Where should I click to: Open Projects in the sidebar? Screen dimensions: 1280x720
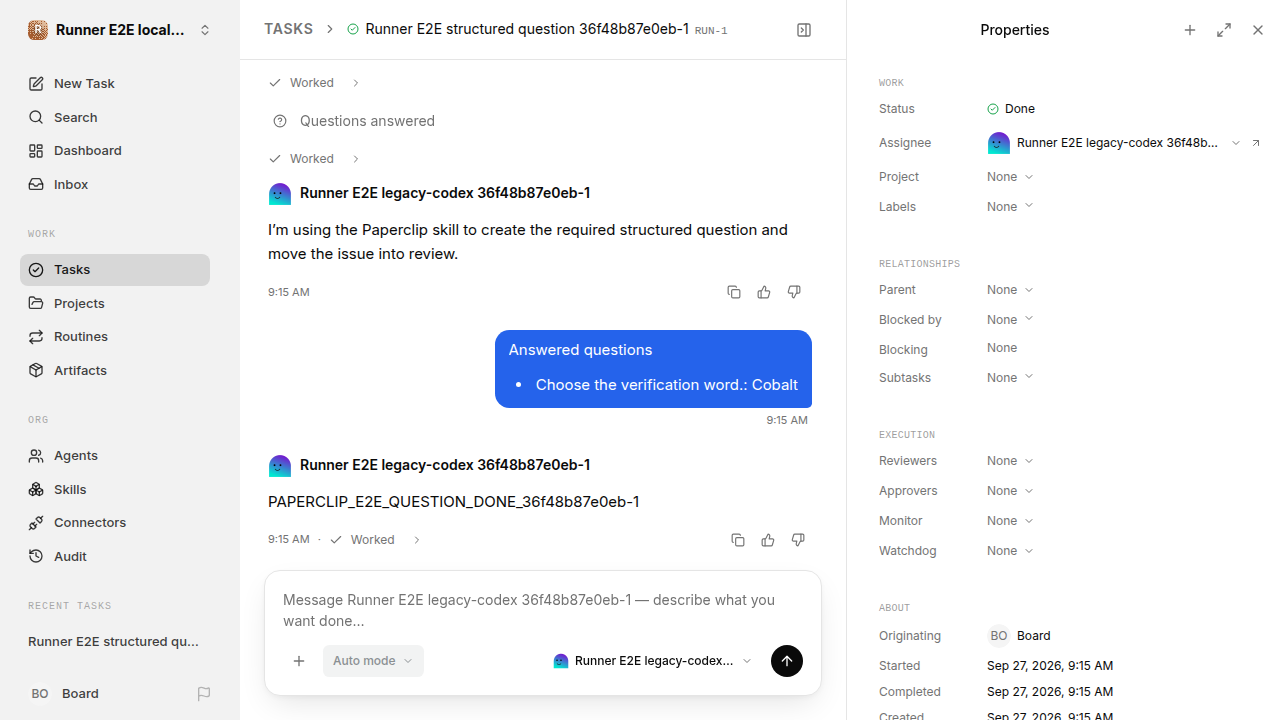(115, 304)
